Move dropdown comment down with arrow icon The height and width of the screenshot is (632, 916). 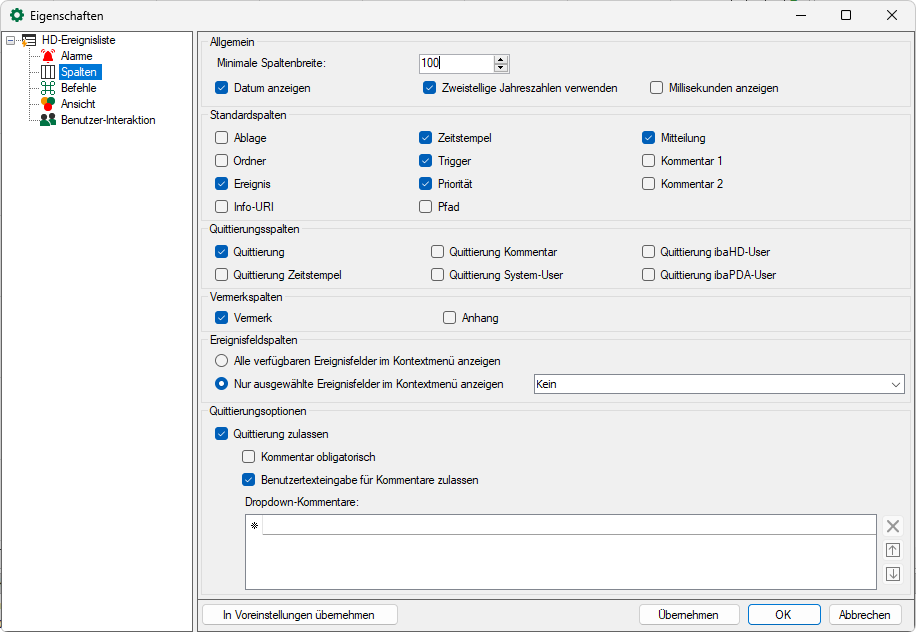[x=893, y=574]
